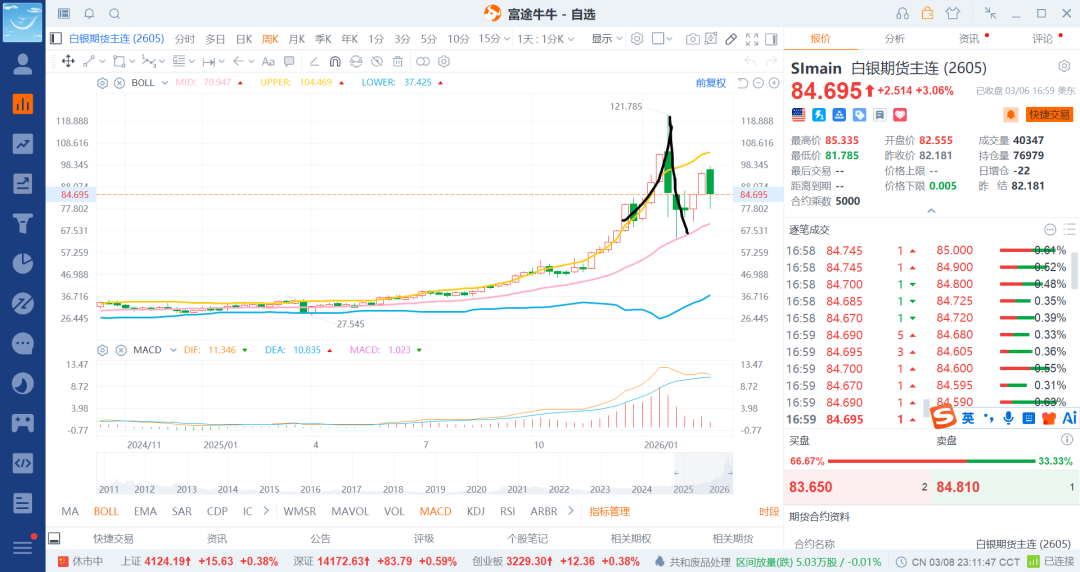Toggle the left watchlist panel icon

pyautogui.click(x=56, y=39)
